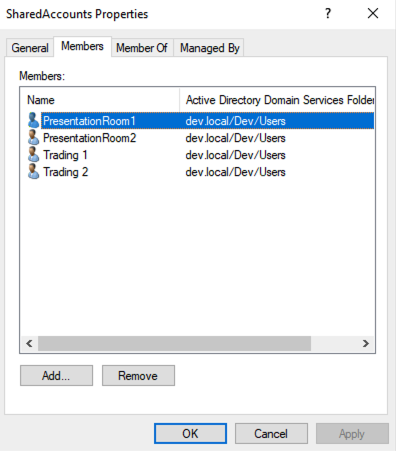Click the Add... button

[56, 376]
